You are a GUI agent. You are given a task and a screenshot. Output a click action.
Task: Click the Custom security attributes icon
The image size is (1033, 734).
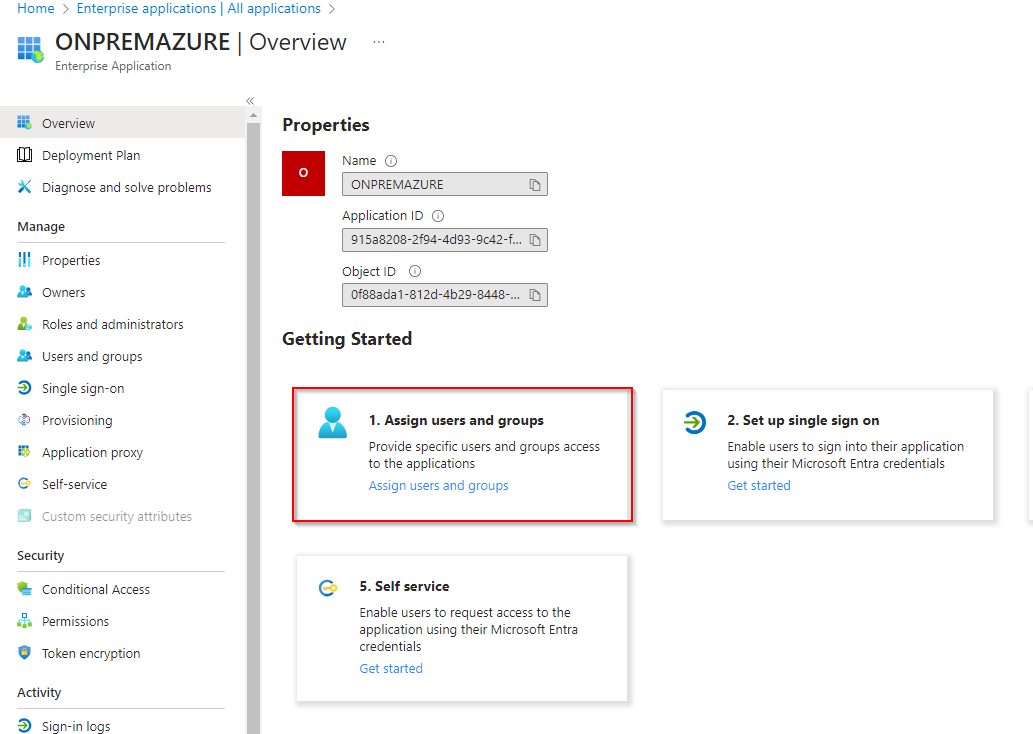[x=24, y=516]
